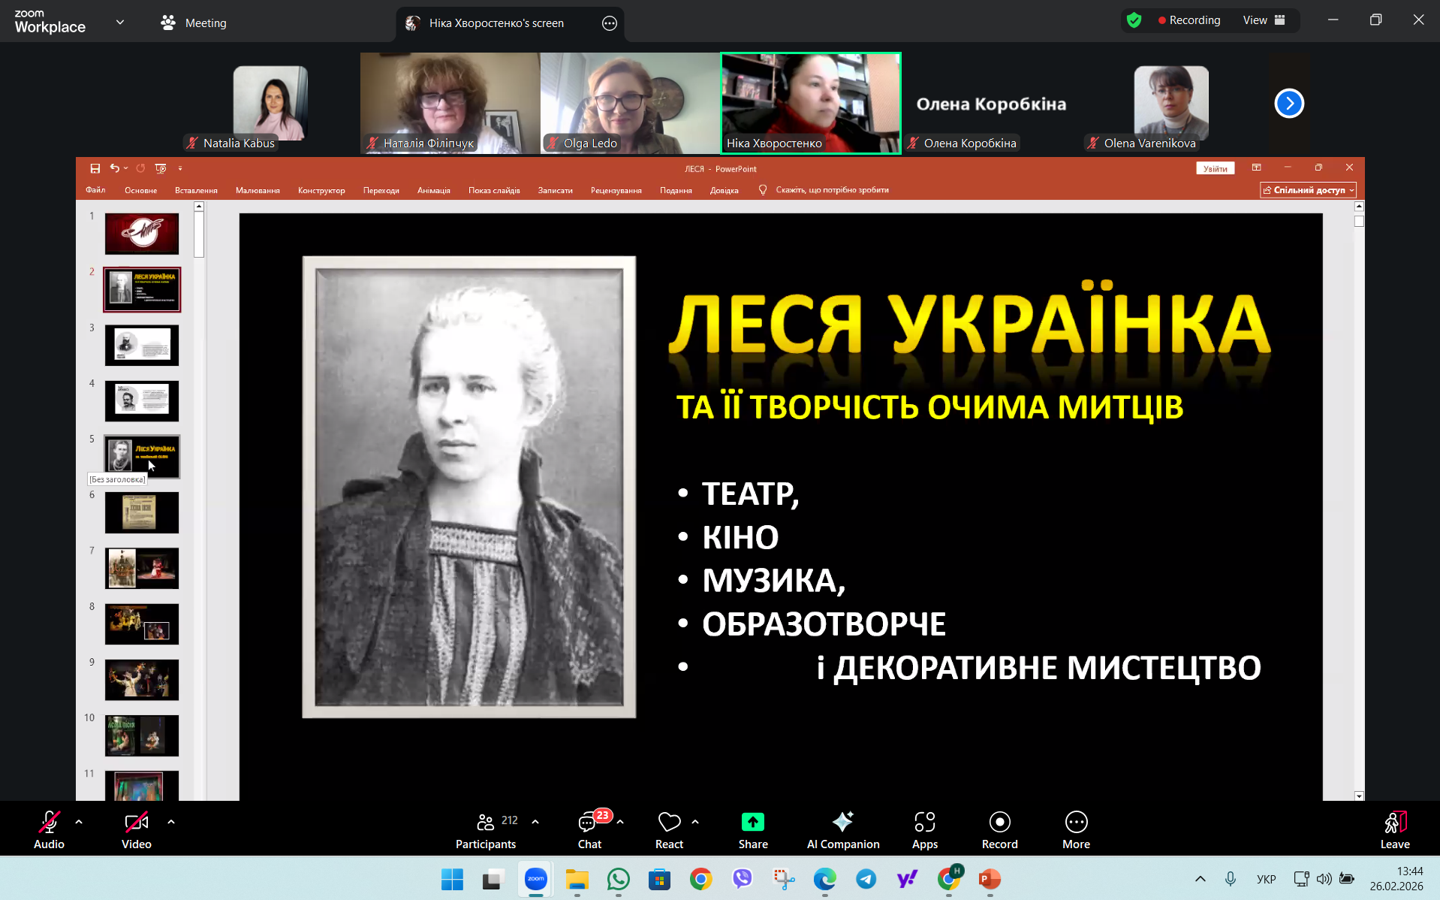The height and width of the screenshot is (900, 1440).
Task: Expand video options arrow next to Video
Action: [171, 822]
